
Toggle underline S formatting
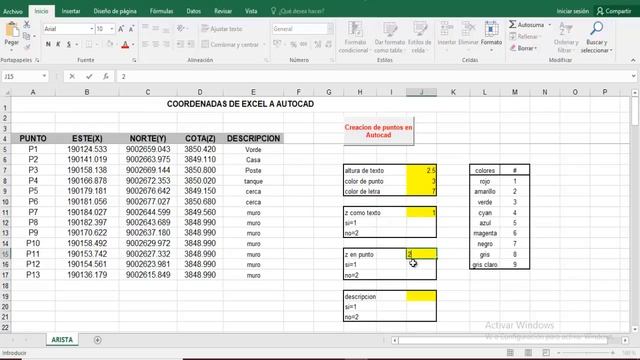[x=69, y=44]
